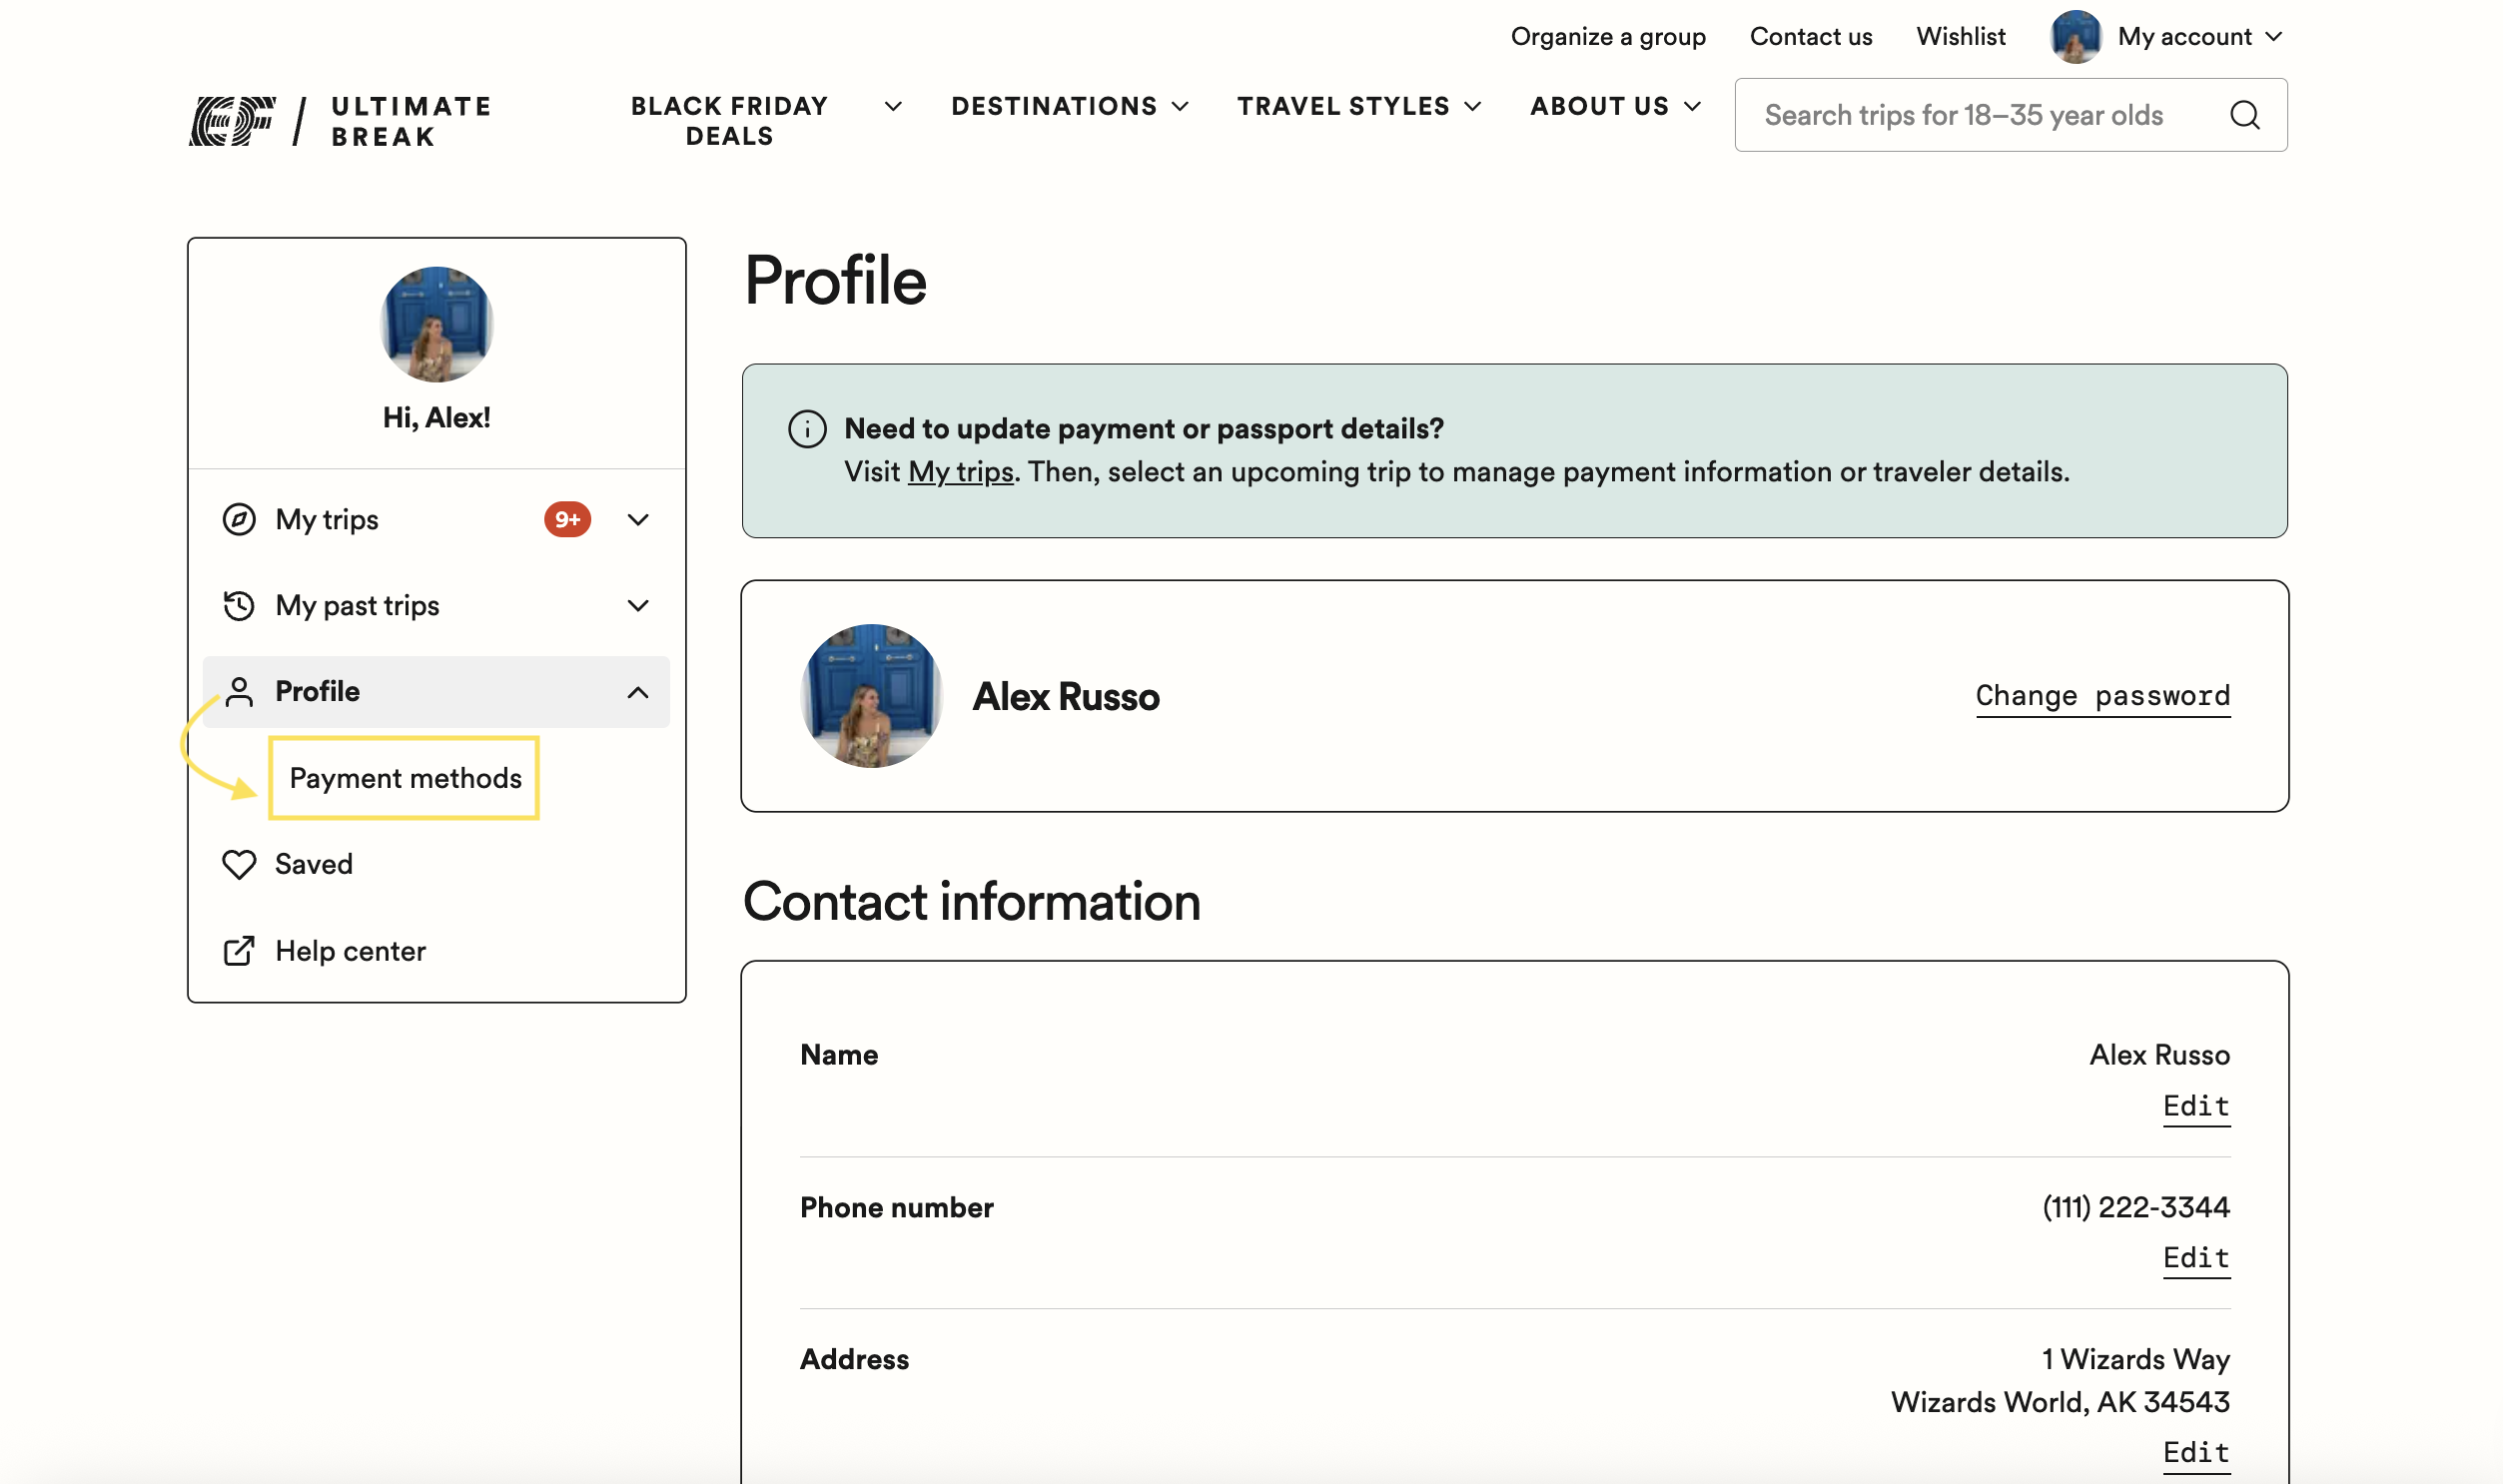Expand the My past trips section
Viewport: 2503px width, 1484px height.
pos(638,605)
